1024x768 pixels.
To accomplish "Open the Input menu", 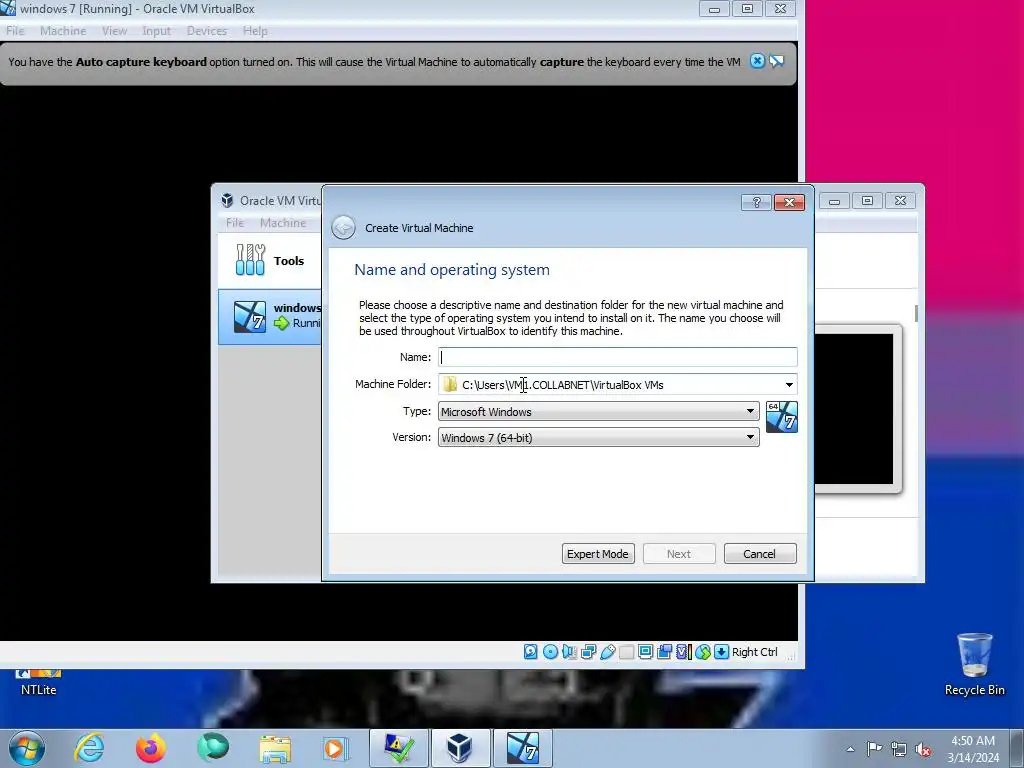I will pos(156,31).
